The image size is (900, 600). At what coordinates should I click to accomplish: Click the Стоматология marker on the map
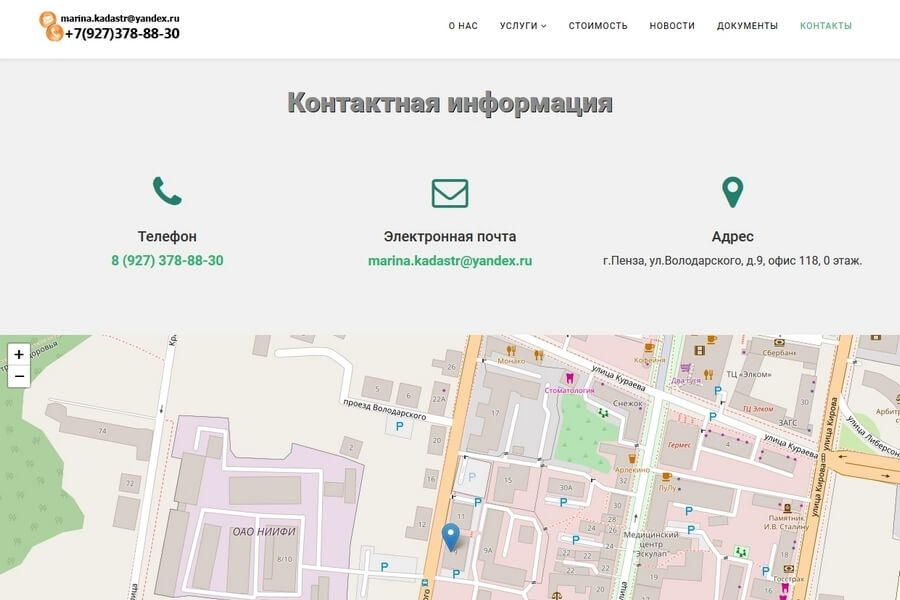click(570, 379)
